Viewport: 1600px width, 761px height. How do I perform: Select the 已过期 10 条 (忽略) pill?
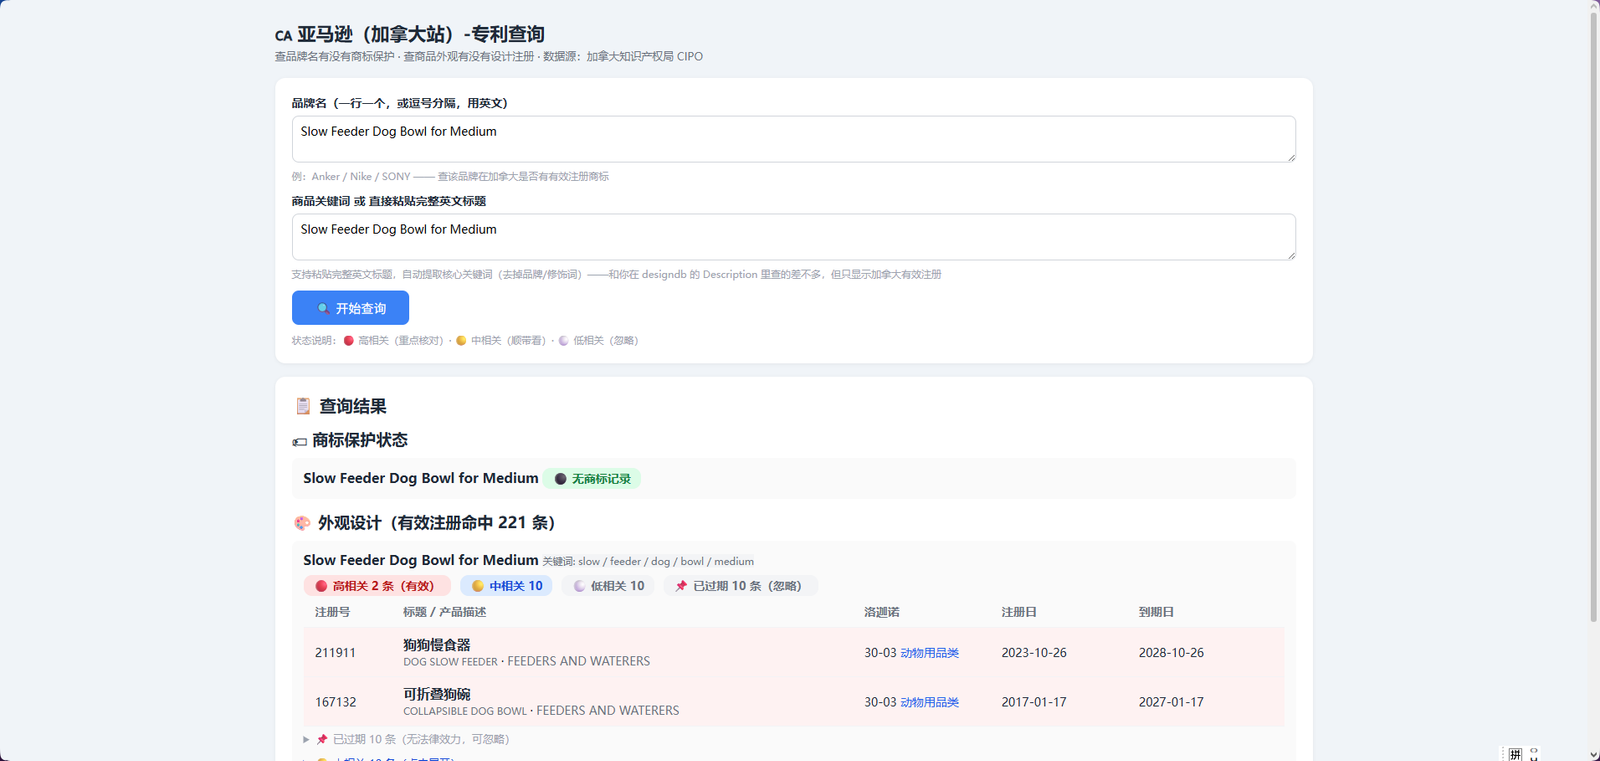(741, 586)
